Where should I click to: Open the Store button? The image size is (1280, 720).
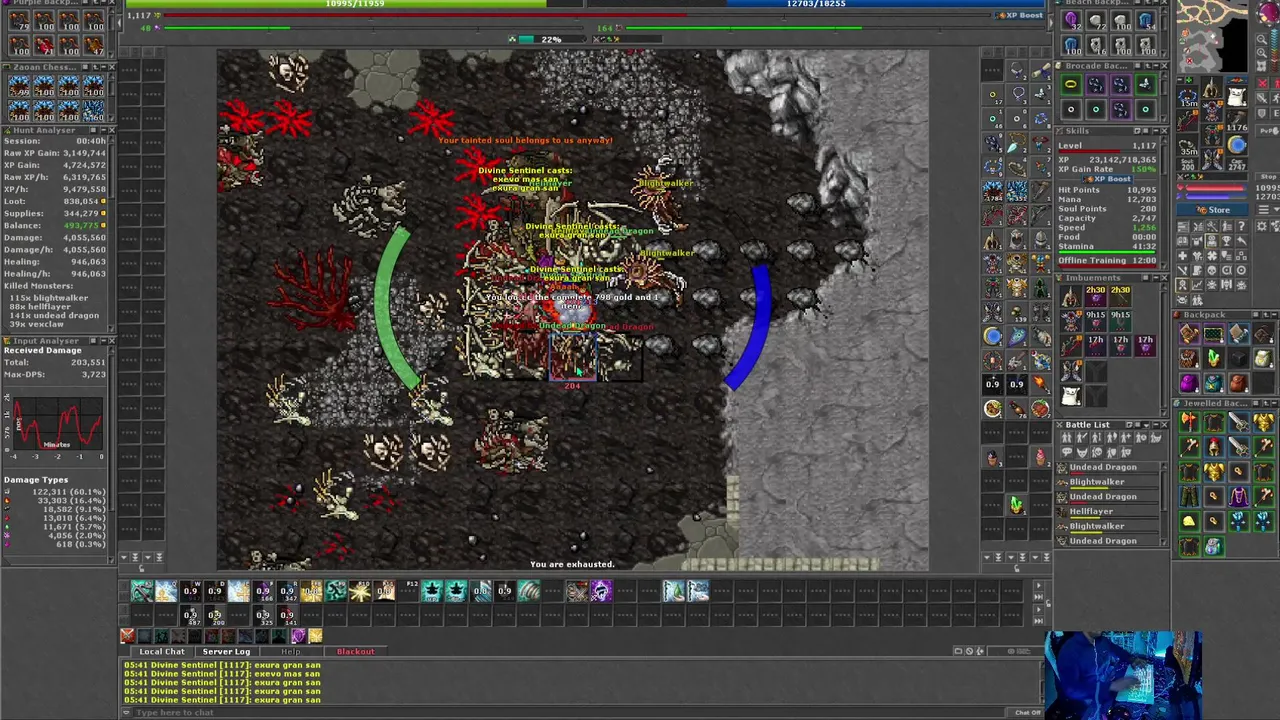(x=1214, y=210)
